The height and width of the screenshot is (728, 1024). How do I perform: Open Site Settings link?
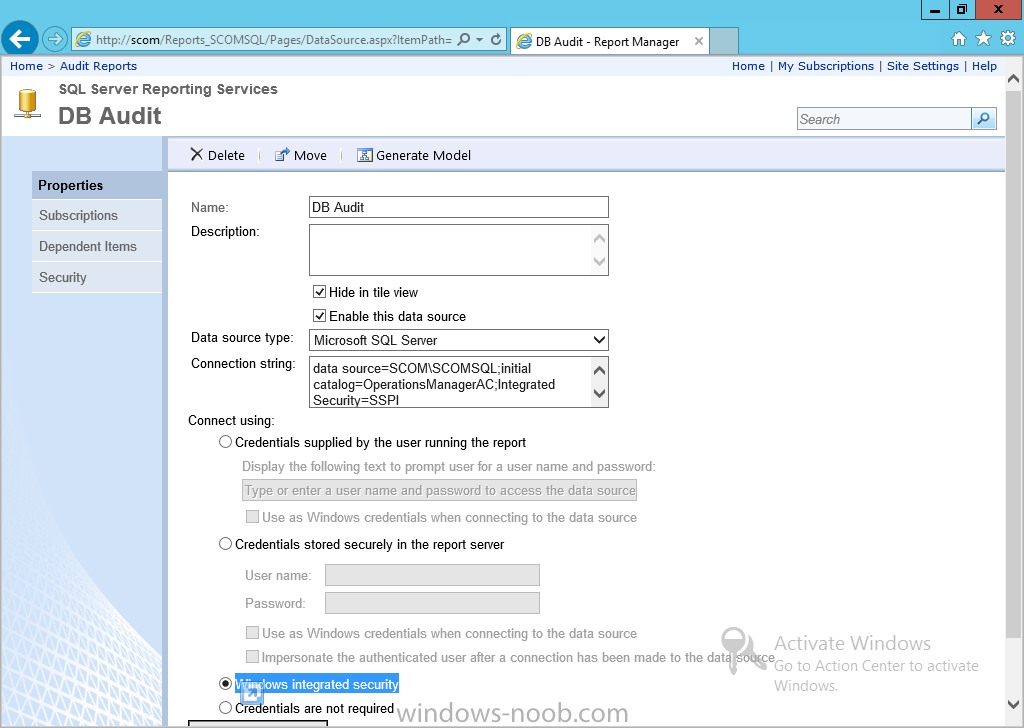(x=923, y=66)
